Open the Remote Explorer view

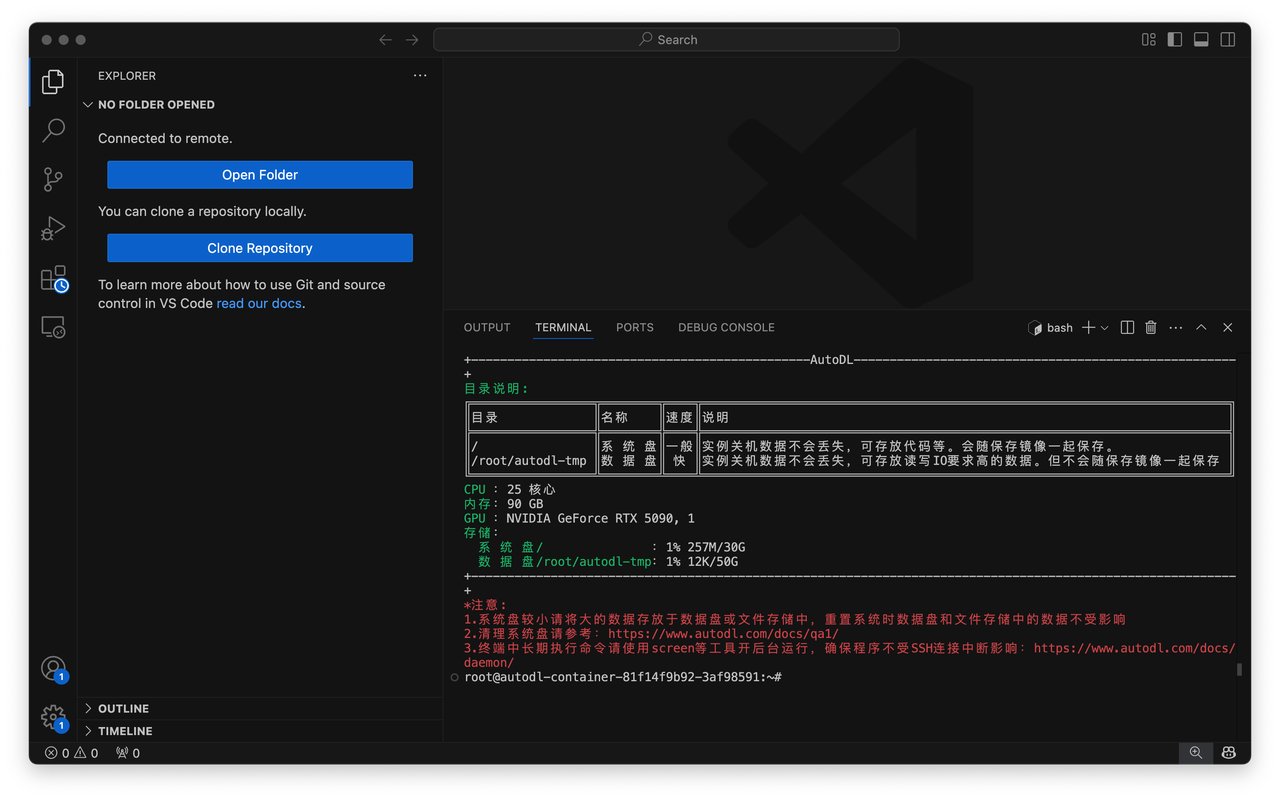[53, 327]
